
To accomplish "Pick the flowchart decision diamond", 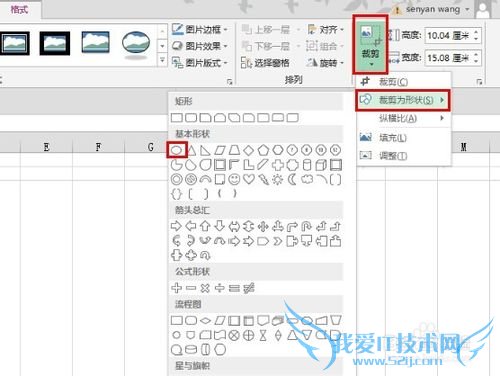I will coord(205,321).
